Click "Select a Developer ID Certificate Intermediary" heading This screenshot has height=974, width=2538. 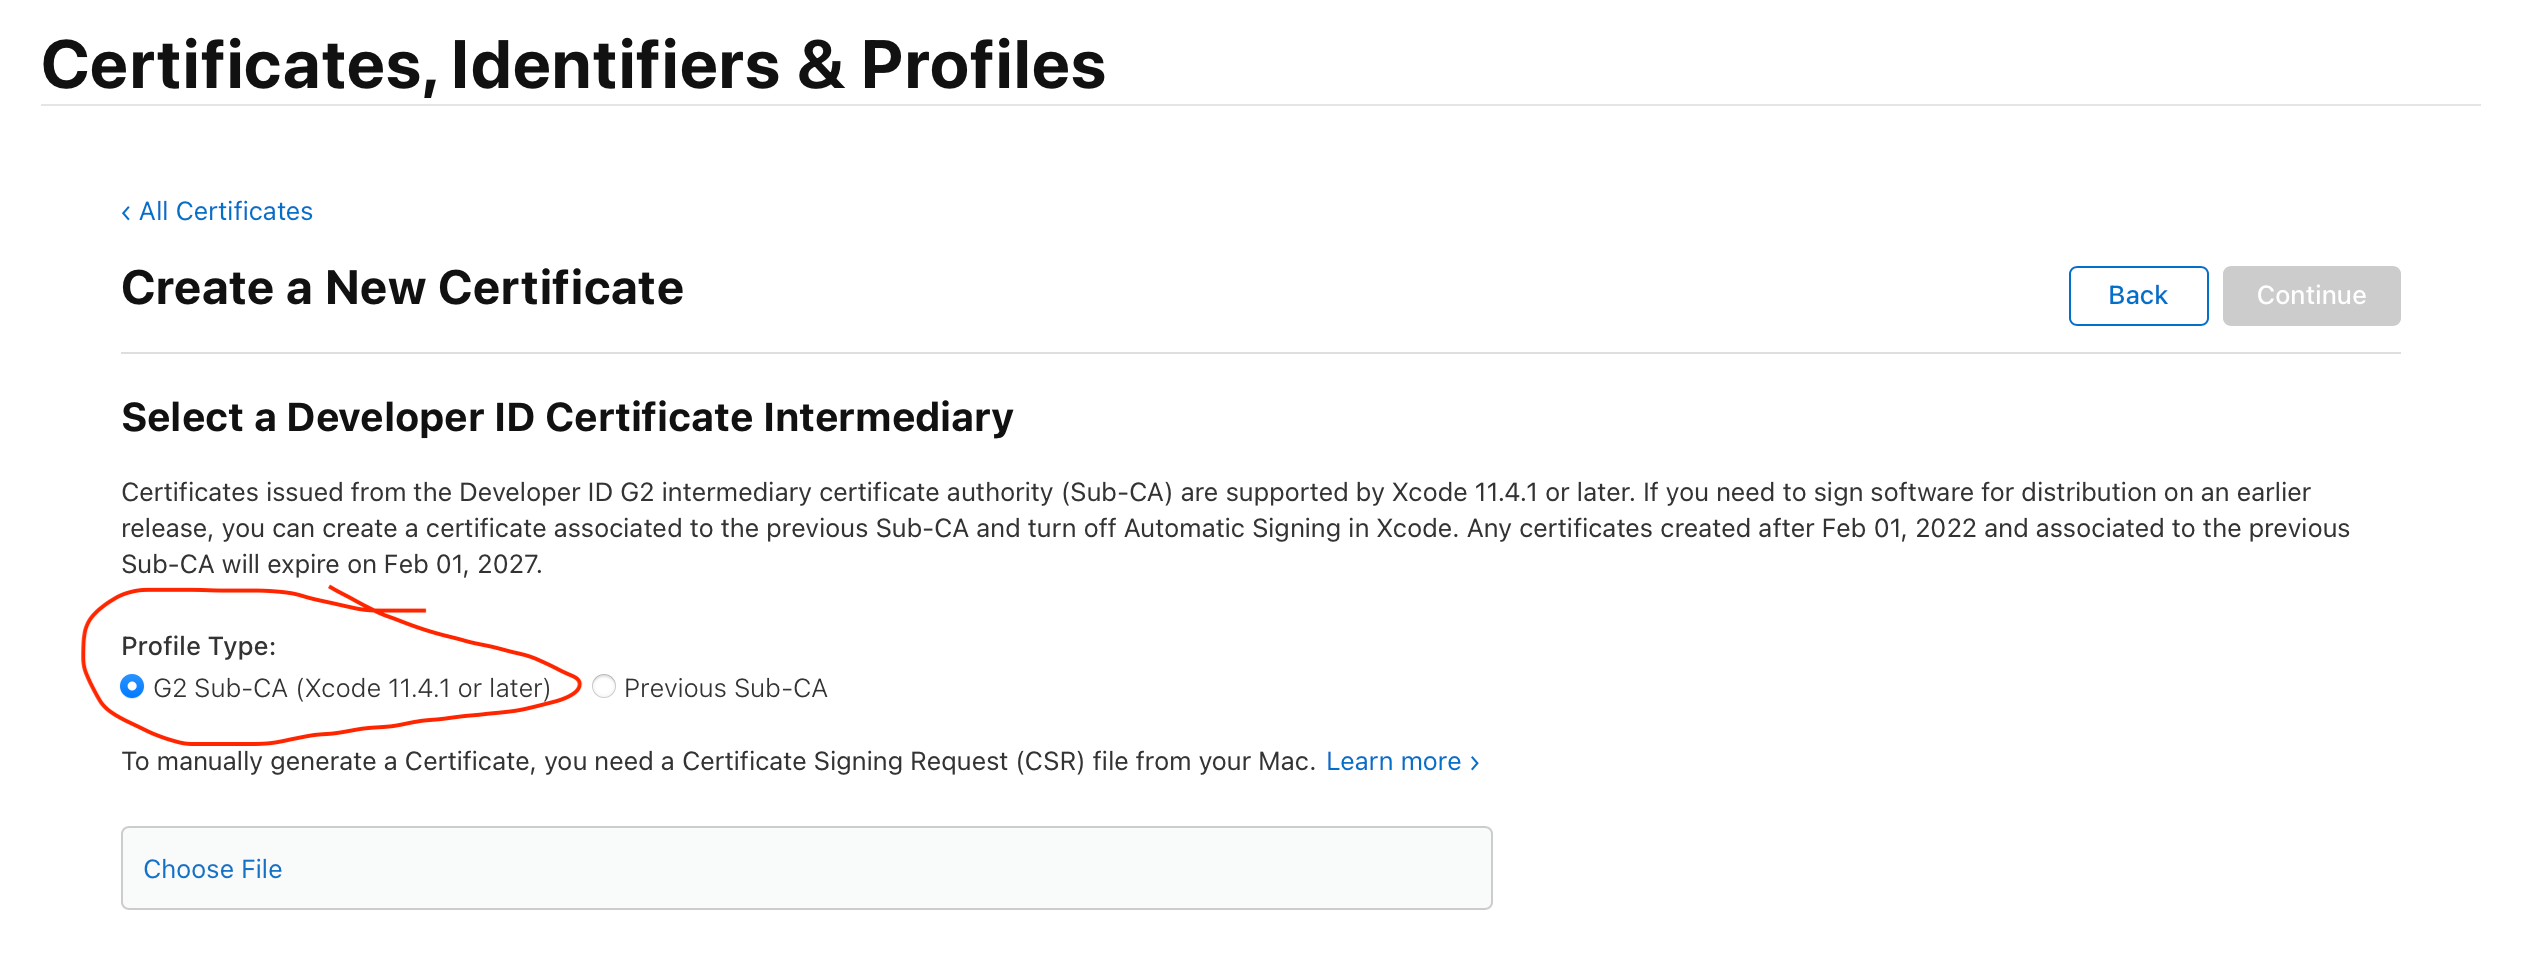[567, 417]
